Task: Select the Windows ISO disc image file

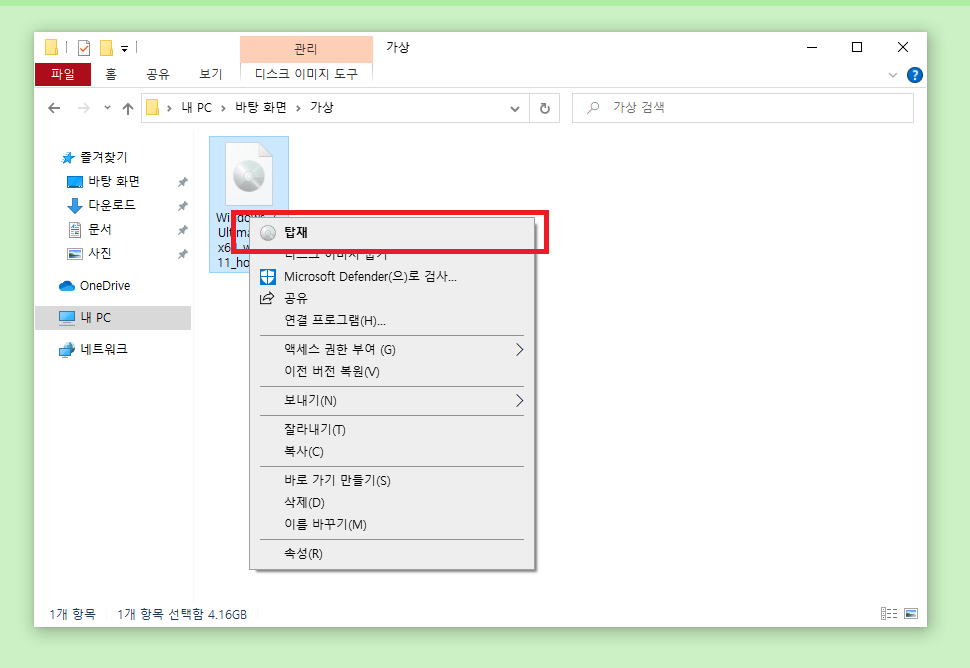Action: point(249,175)
